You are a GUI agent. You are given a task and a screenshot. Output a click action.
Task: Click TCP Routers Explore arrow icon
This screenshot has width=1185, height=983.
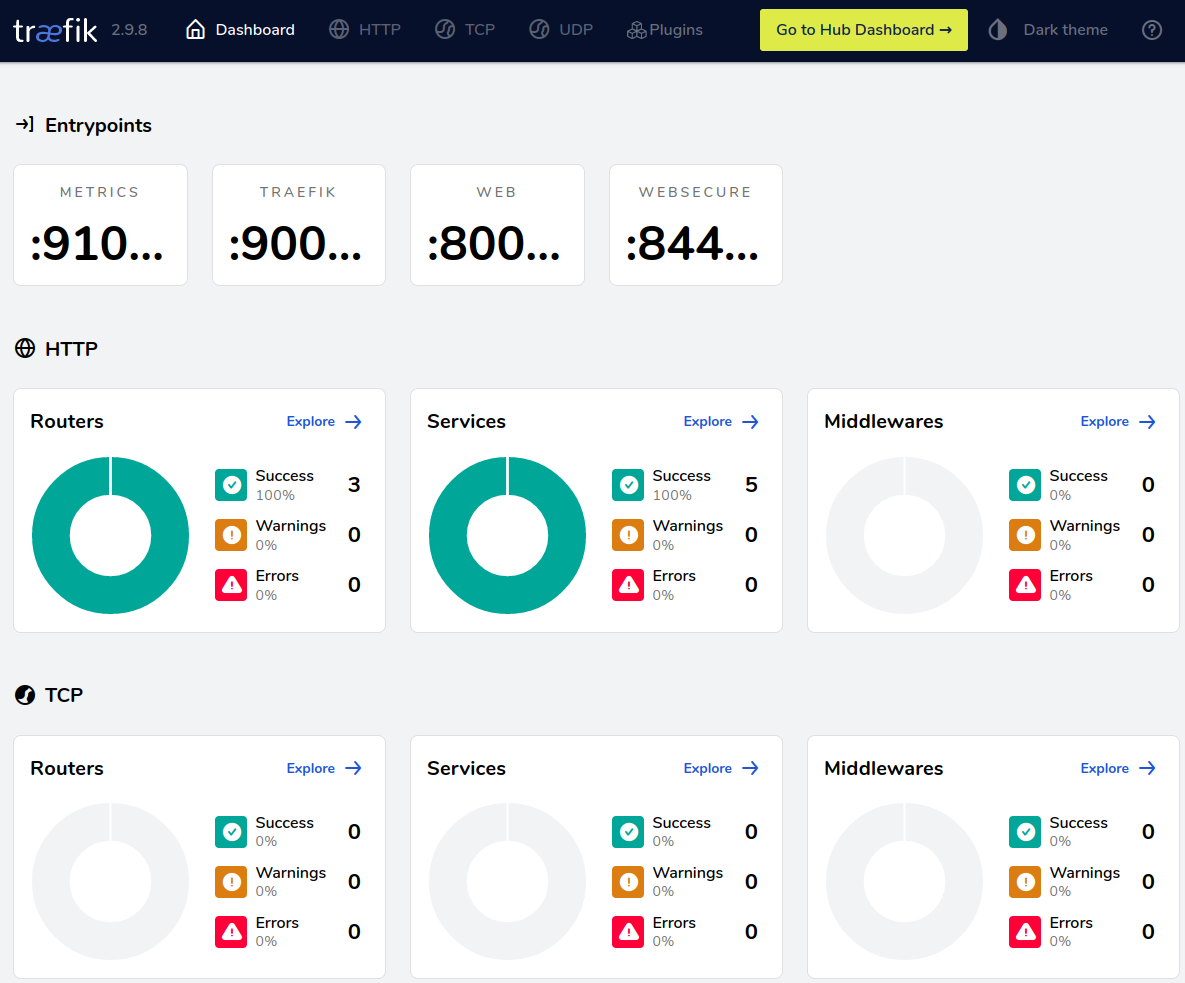pyautogui.click(x=354, y=768)
